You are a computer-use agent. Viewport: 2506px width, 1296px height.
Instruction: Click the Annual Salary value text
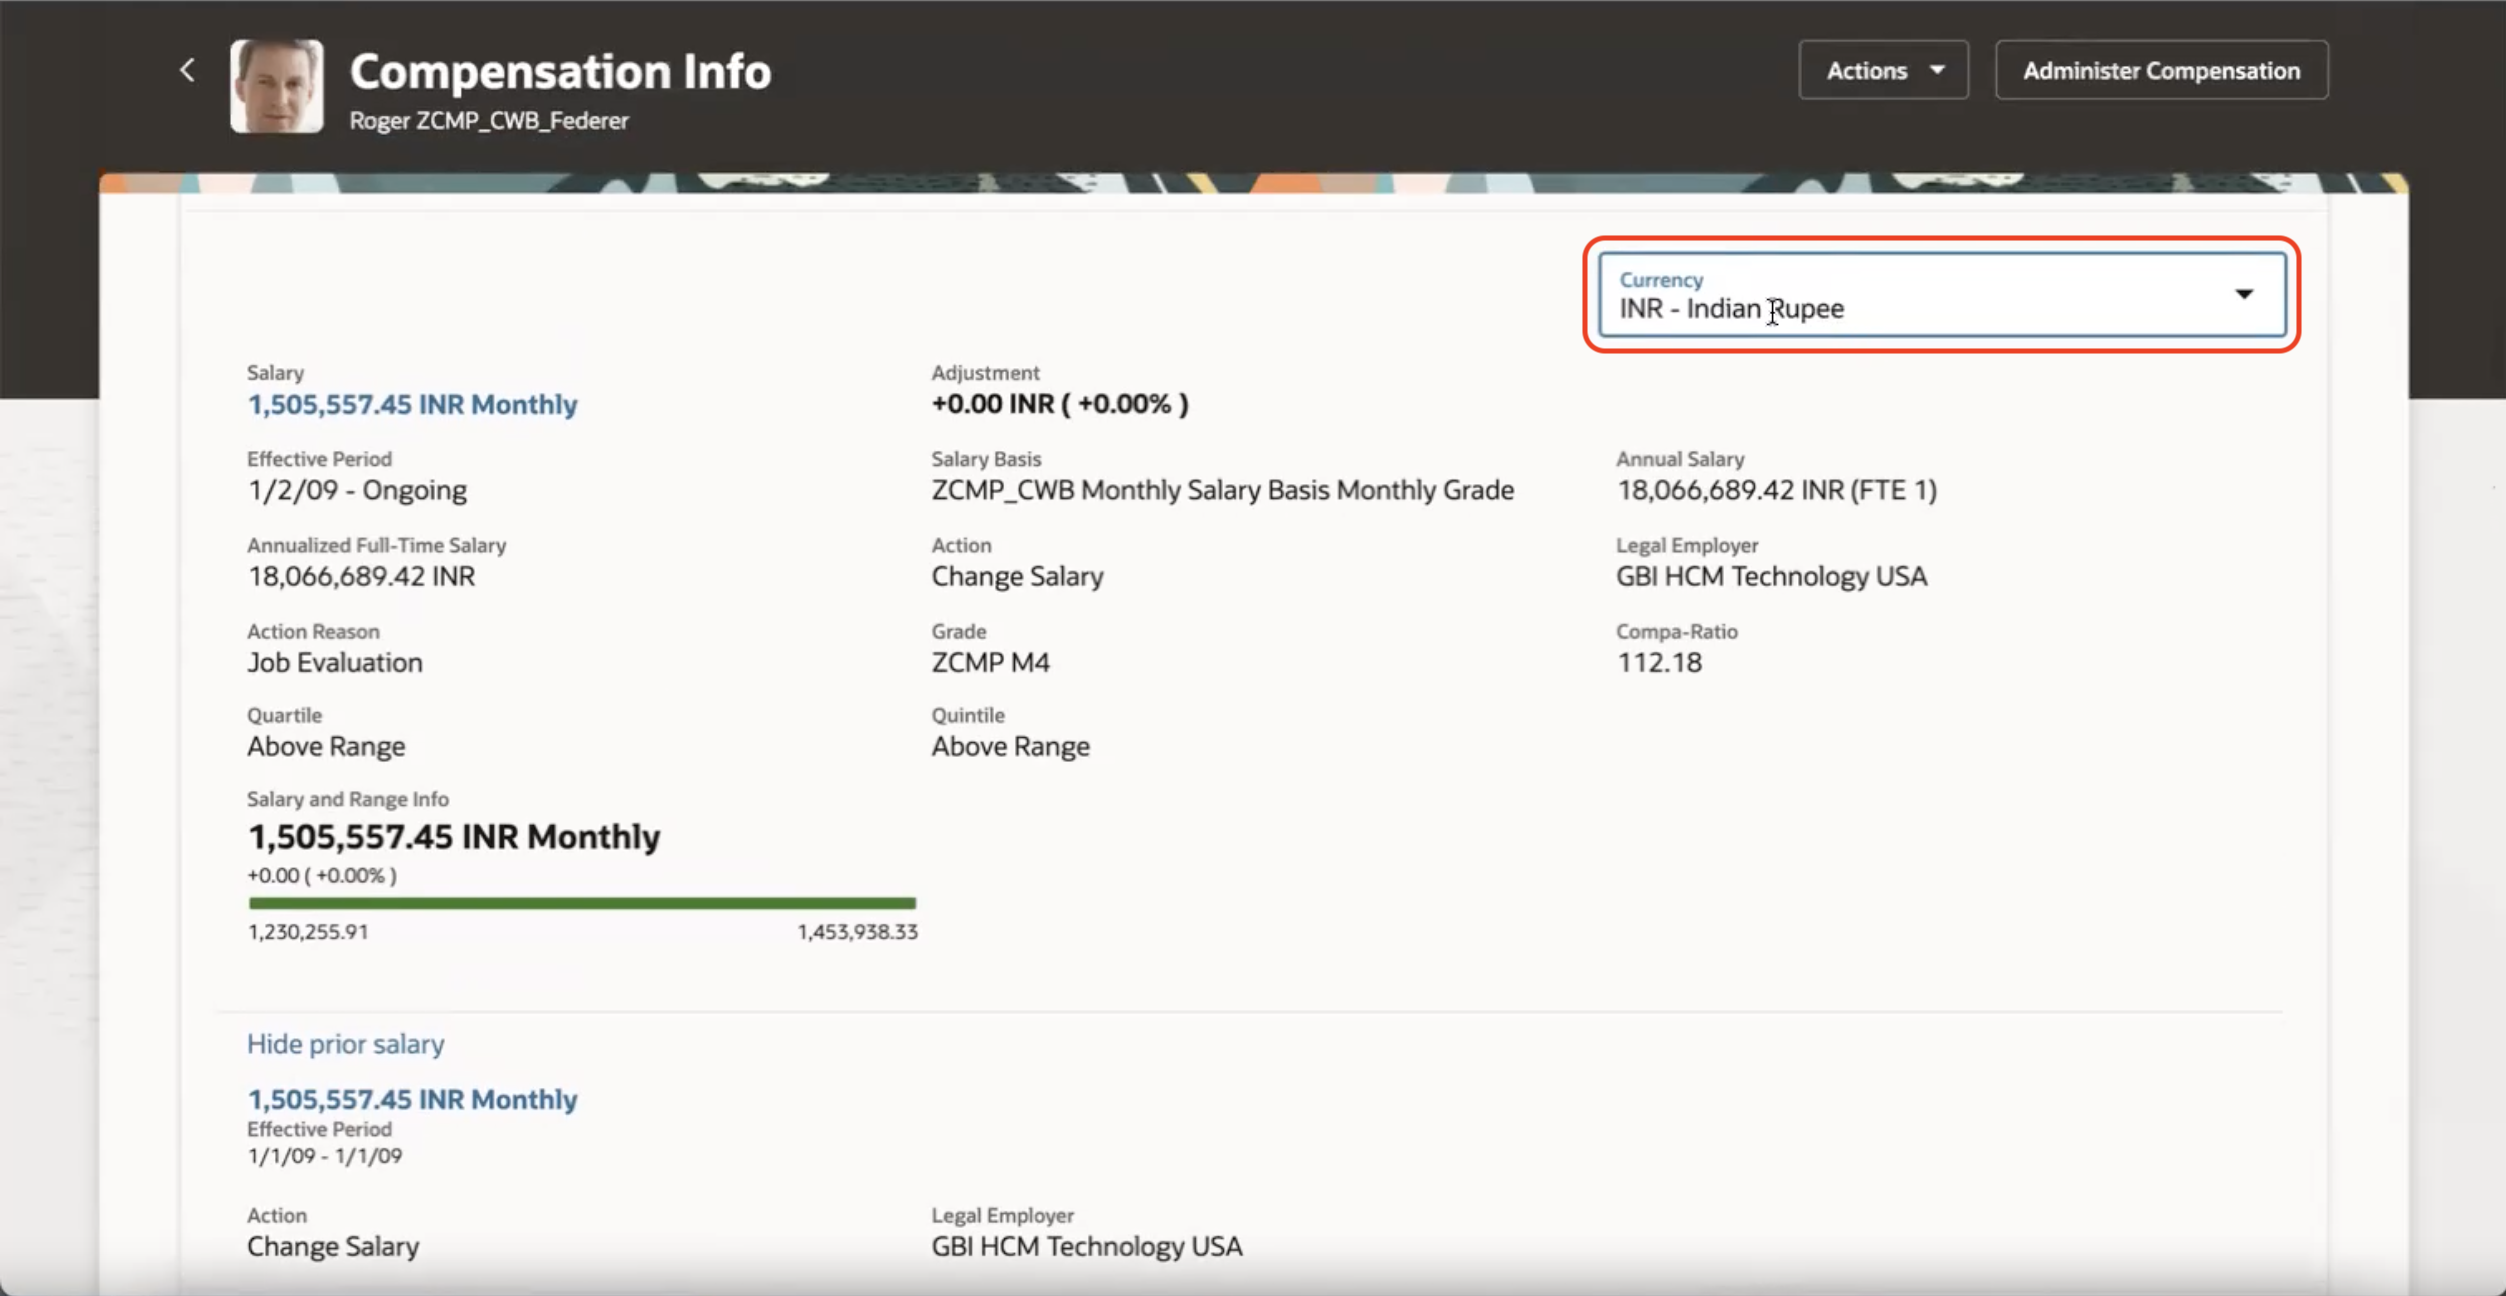tap(1776, 490)
